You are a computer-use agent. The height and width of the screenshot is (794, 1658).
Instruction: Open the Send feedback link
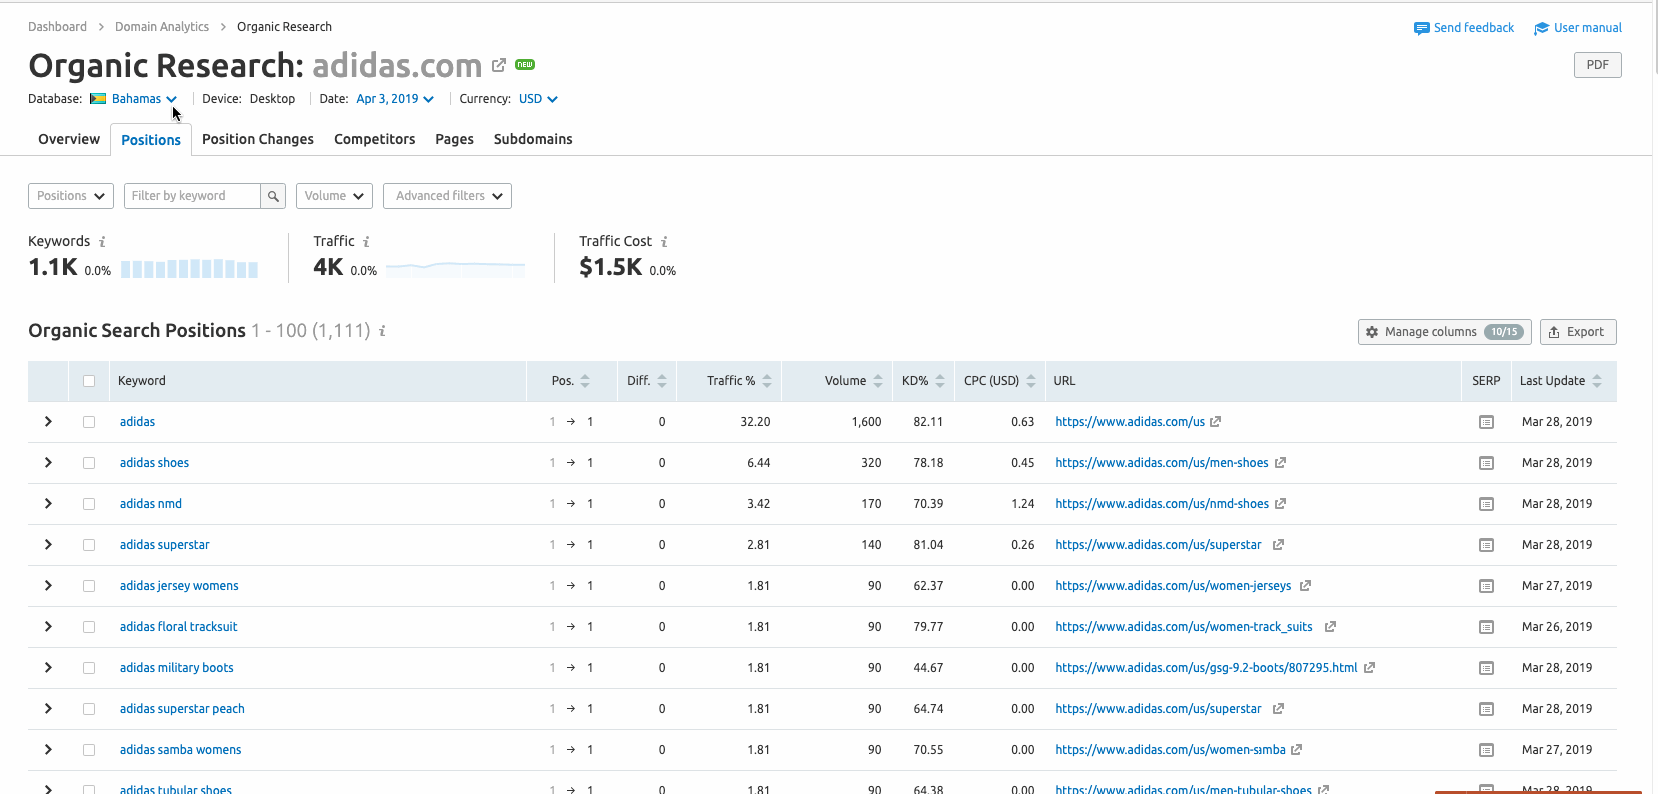click(x=1464, y=28)
